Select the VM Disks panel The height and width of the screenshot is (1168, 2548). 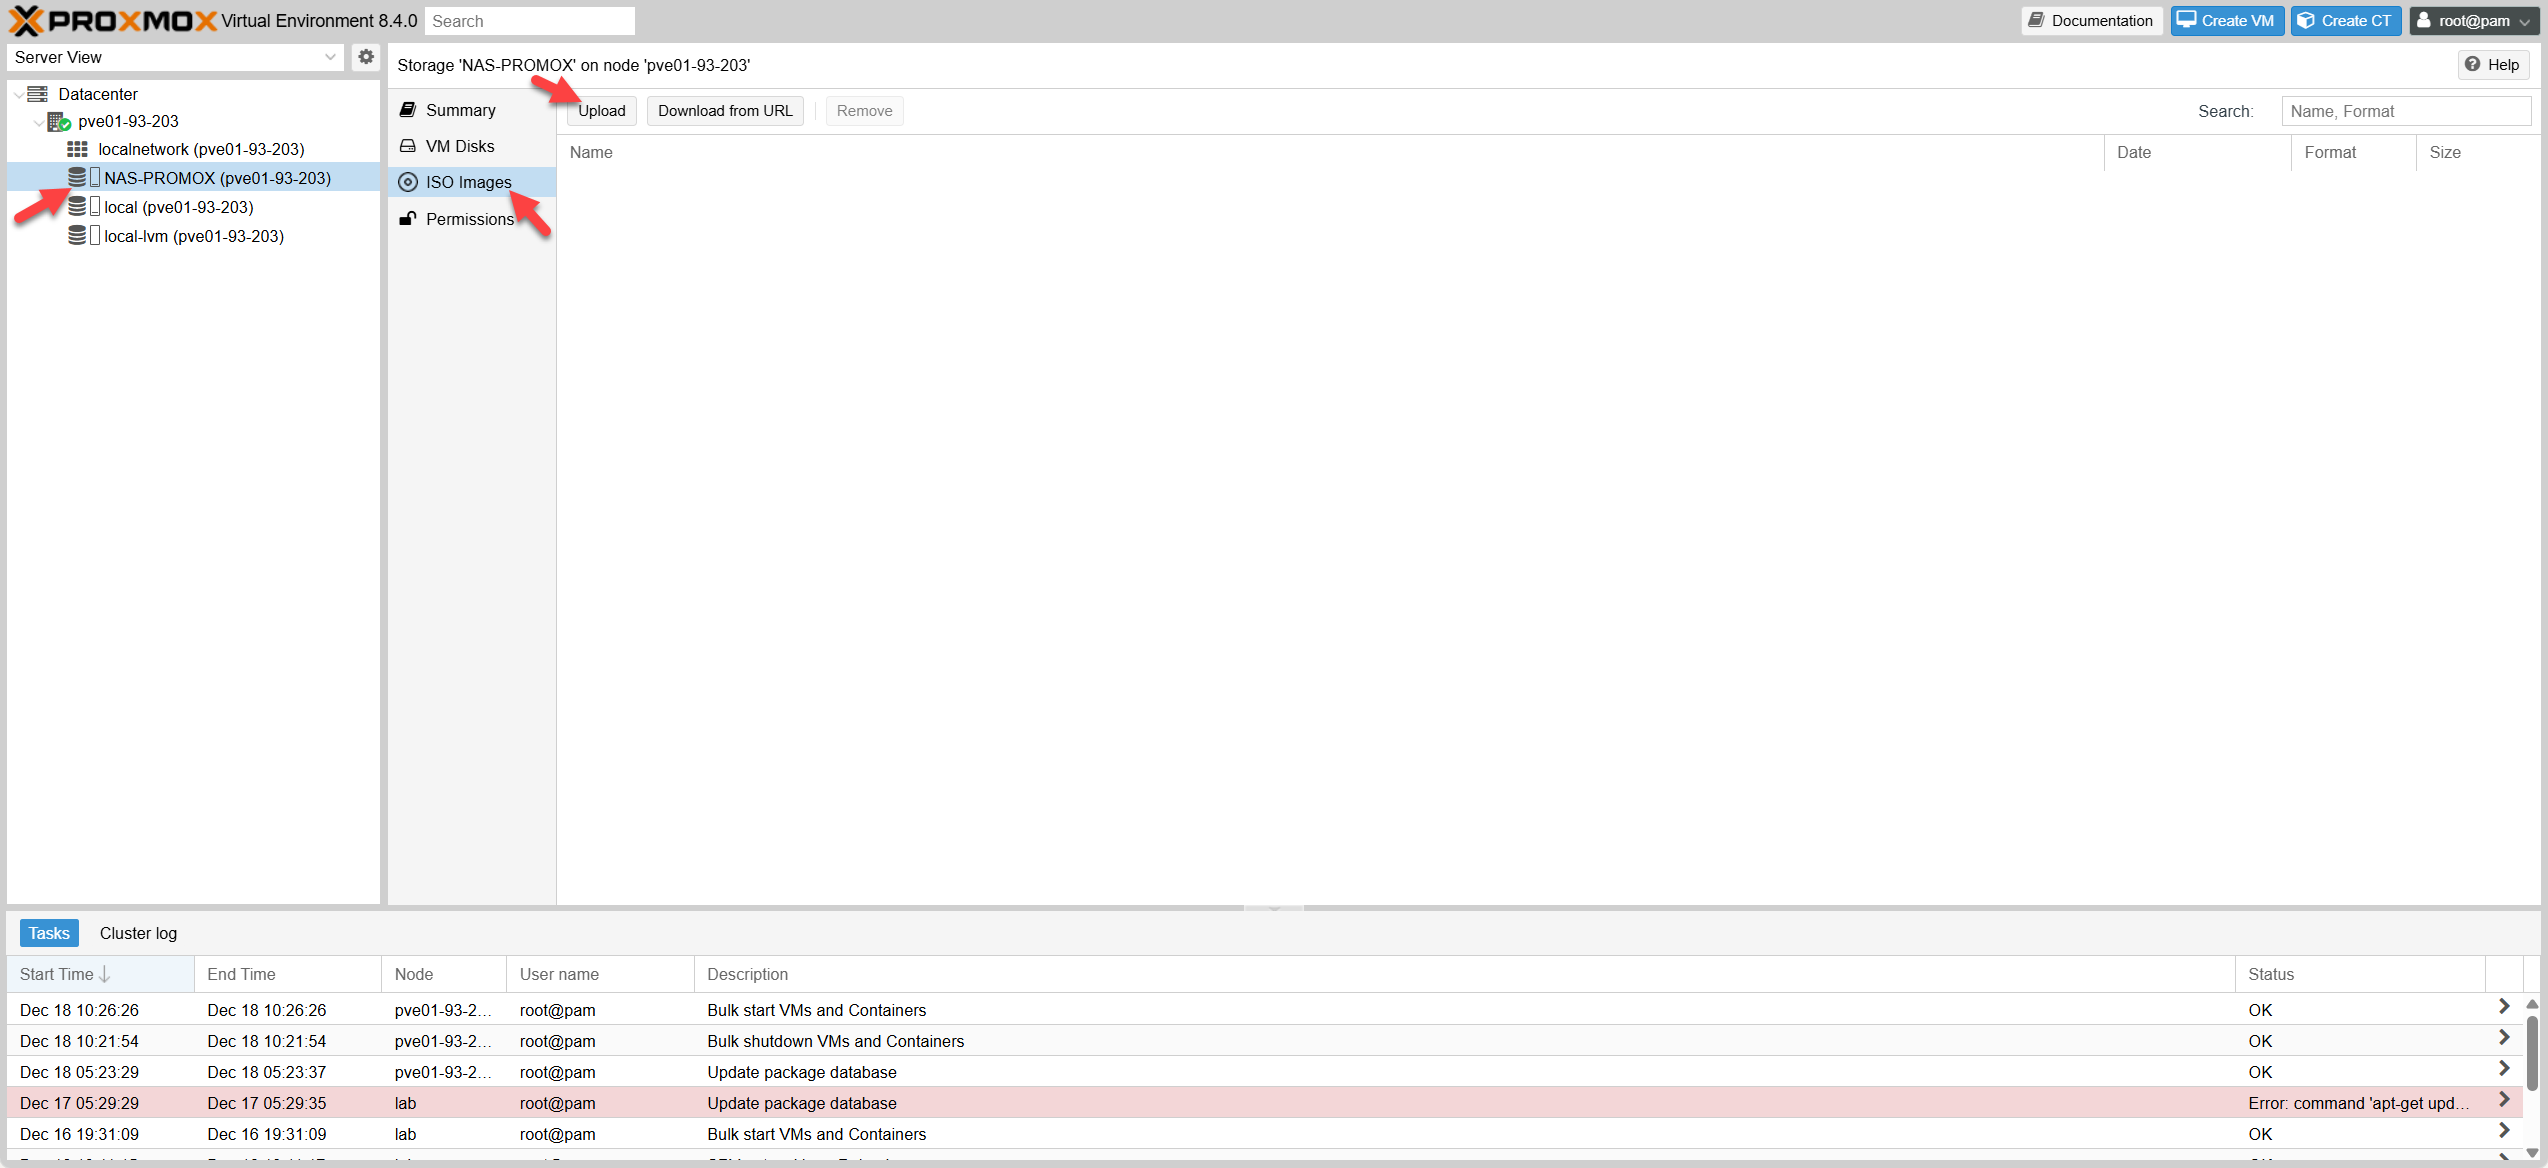(460, 146)
